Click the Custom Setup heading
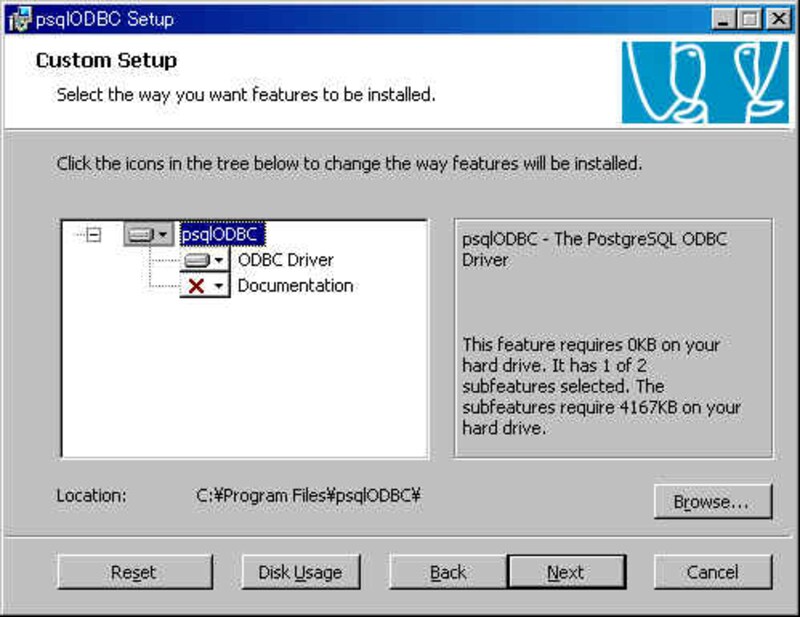 tap(106, 60)
